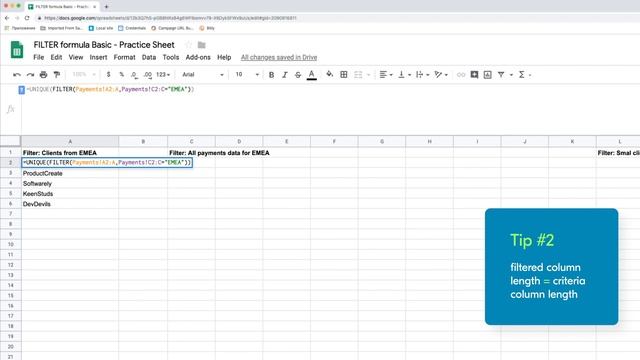This screenshot has height=360, width=640.
Task: Star the document with the star icon
Action: pos(189,45)
